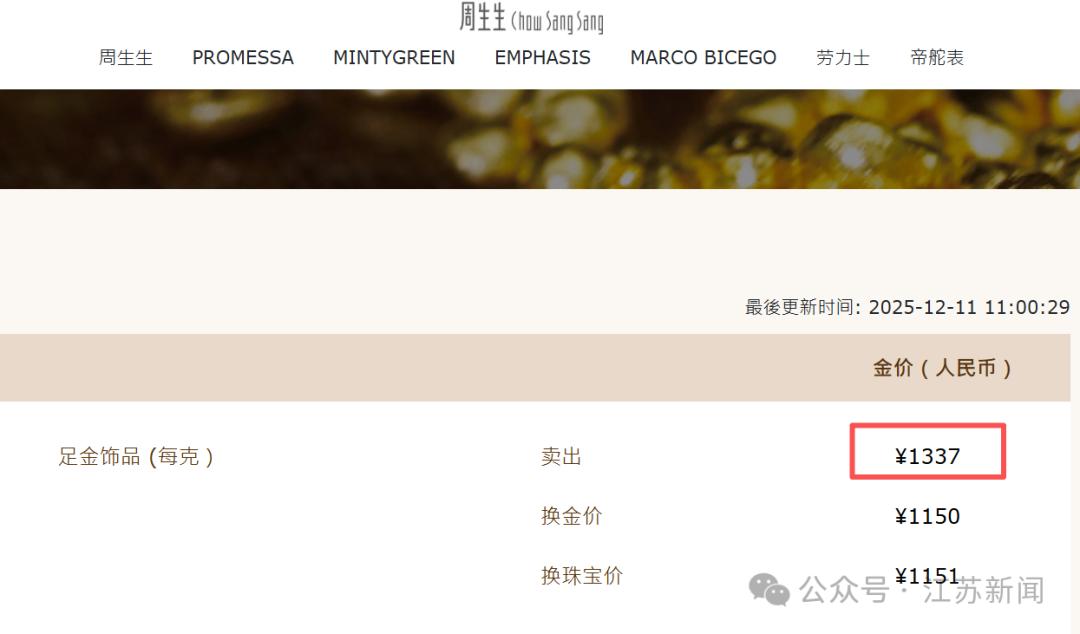Open the 帝舵表 navigation item
The image size is (1080, 634).
(x=937, y=57)
